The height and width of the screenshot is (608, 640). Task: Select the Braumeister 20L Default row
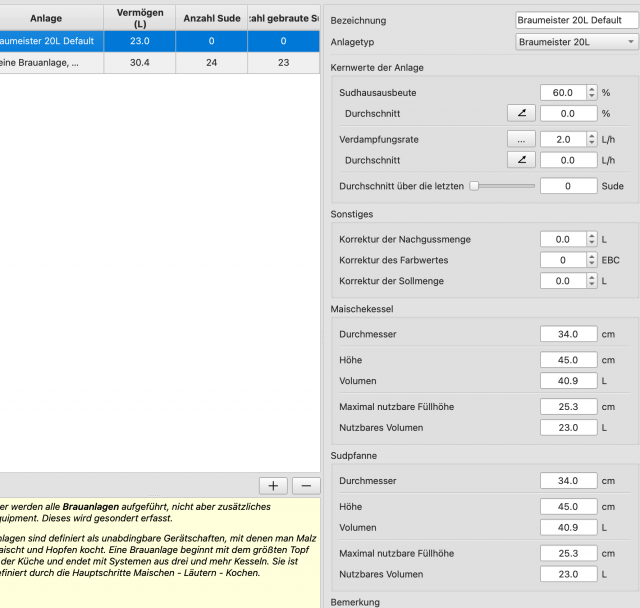tap(160, 41)
